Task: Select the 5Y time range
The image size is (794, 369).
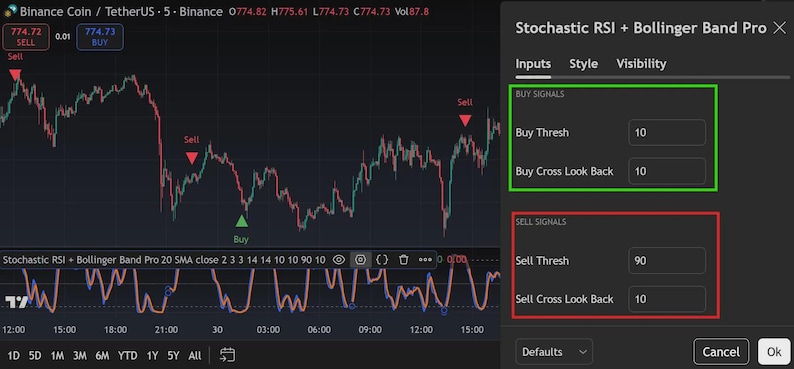Action: point(173,355)
